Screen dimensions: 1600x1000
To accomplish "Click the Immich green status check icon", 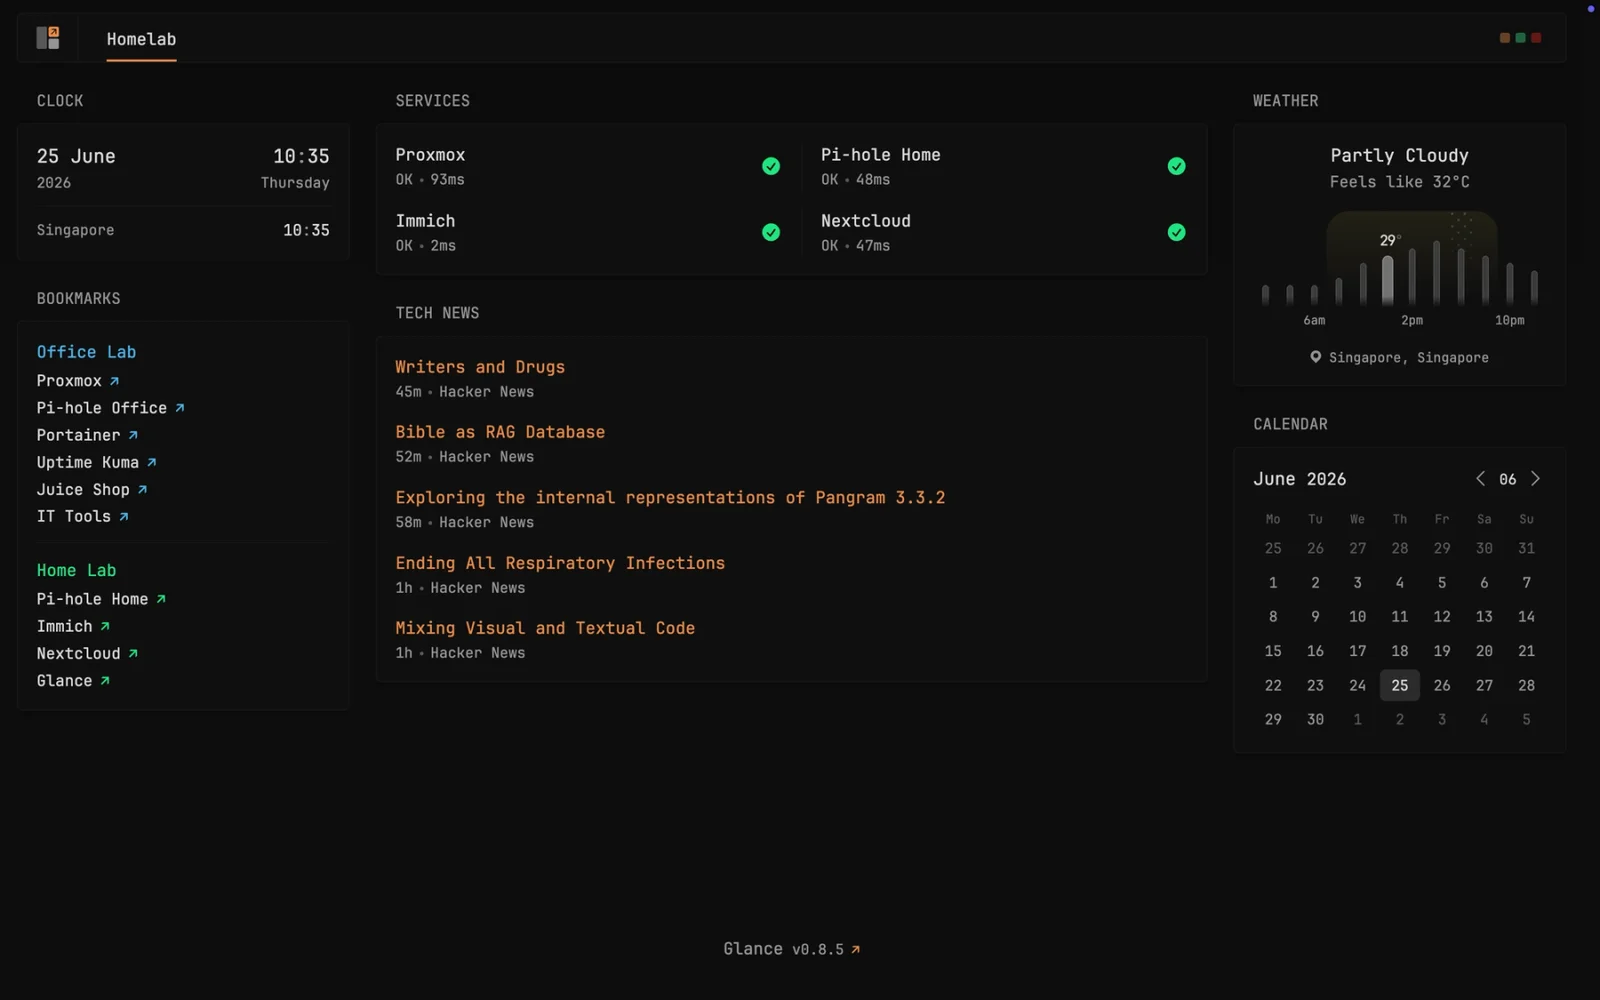I will click(771, 232).
